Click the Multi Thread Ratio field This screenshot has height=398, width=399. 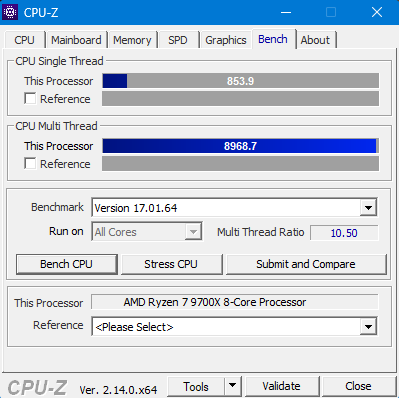[344, 233]
